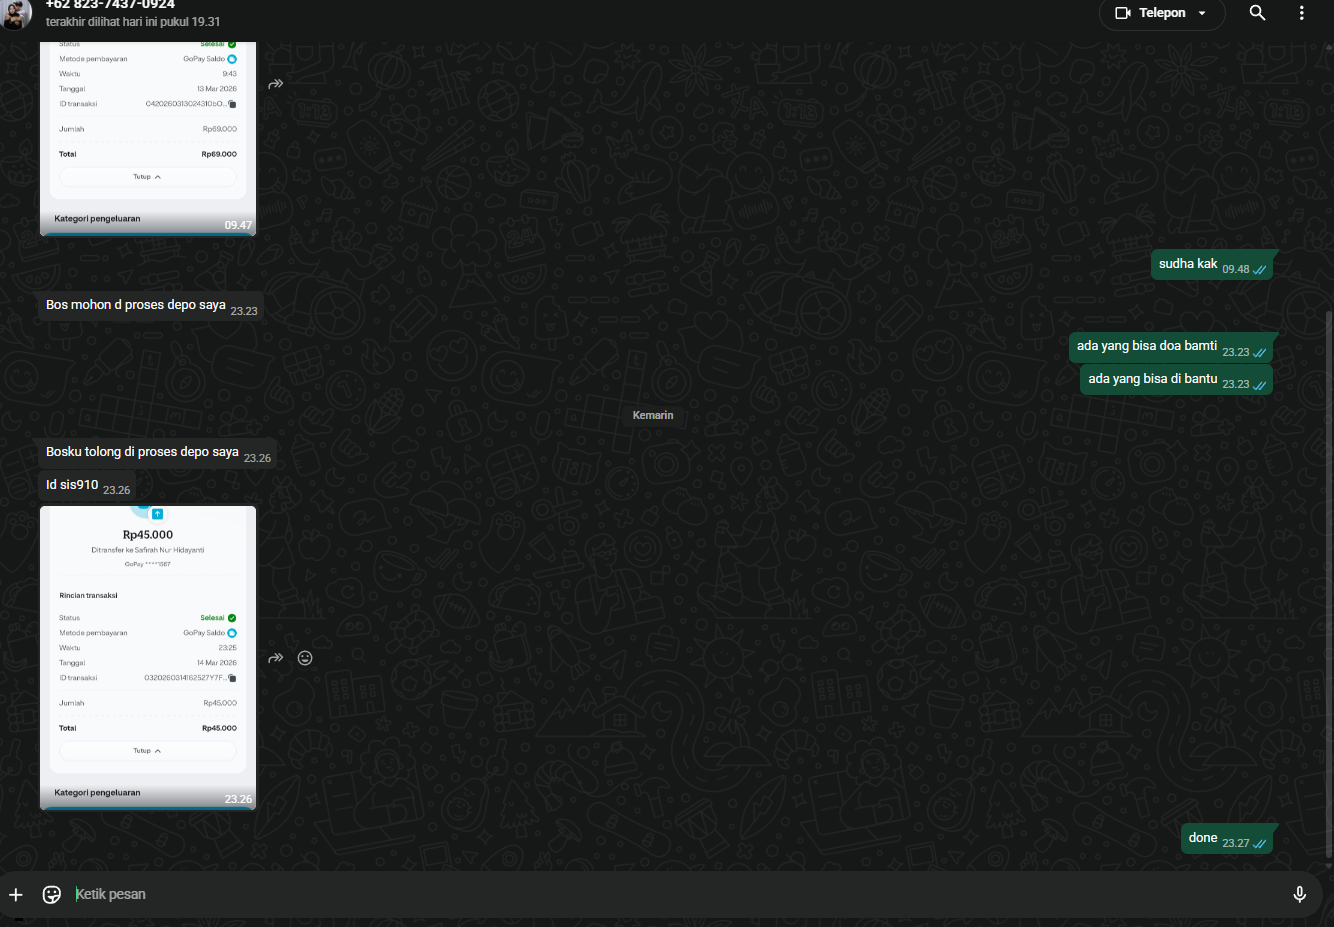Select the 'Bos mohon d proses depo saya' message
Screen dimensions: 1334x927
click(151, 306)
